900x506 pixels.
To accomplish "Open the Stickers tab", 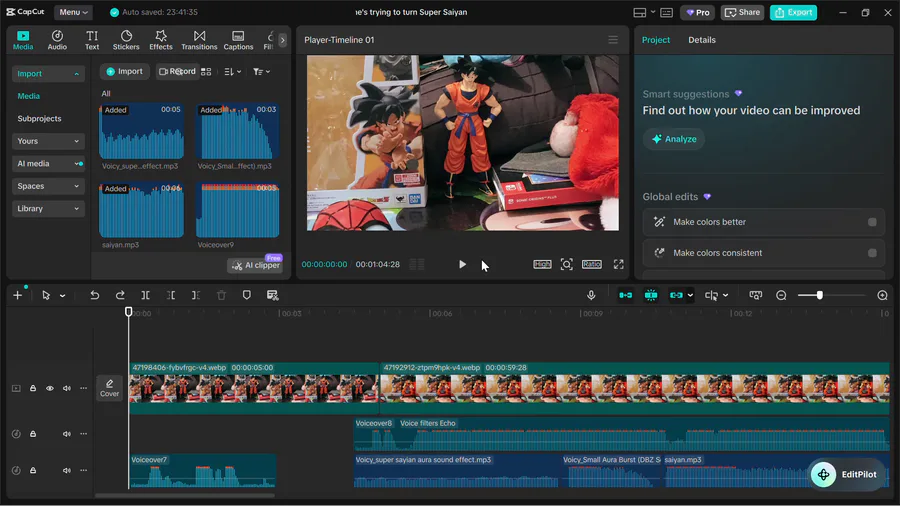I will click(x=126, y=40).
